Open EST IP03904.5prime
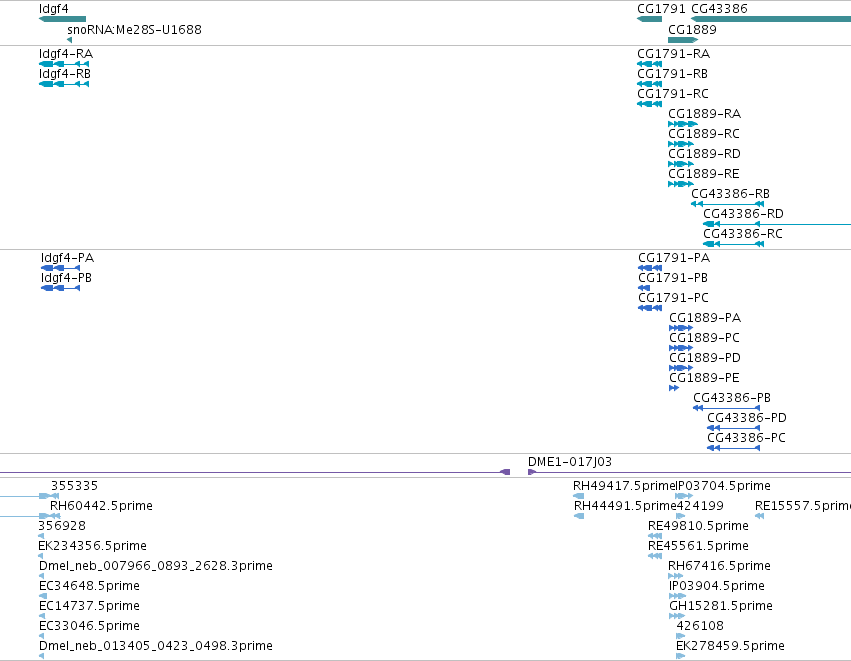 point(717,586)
